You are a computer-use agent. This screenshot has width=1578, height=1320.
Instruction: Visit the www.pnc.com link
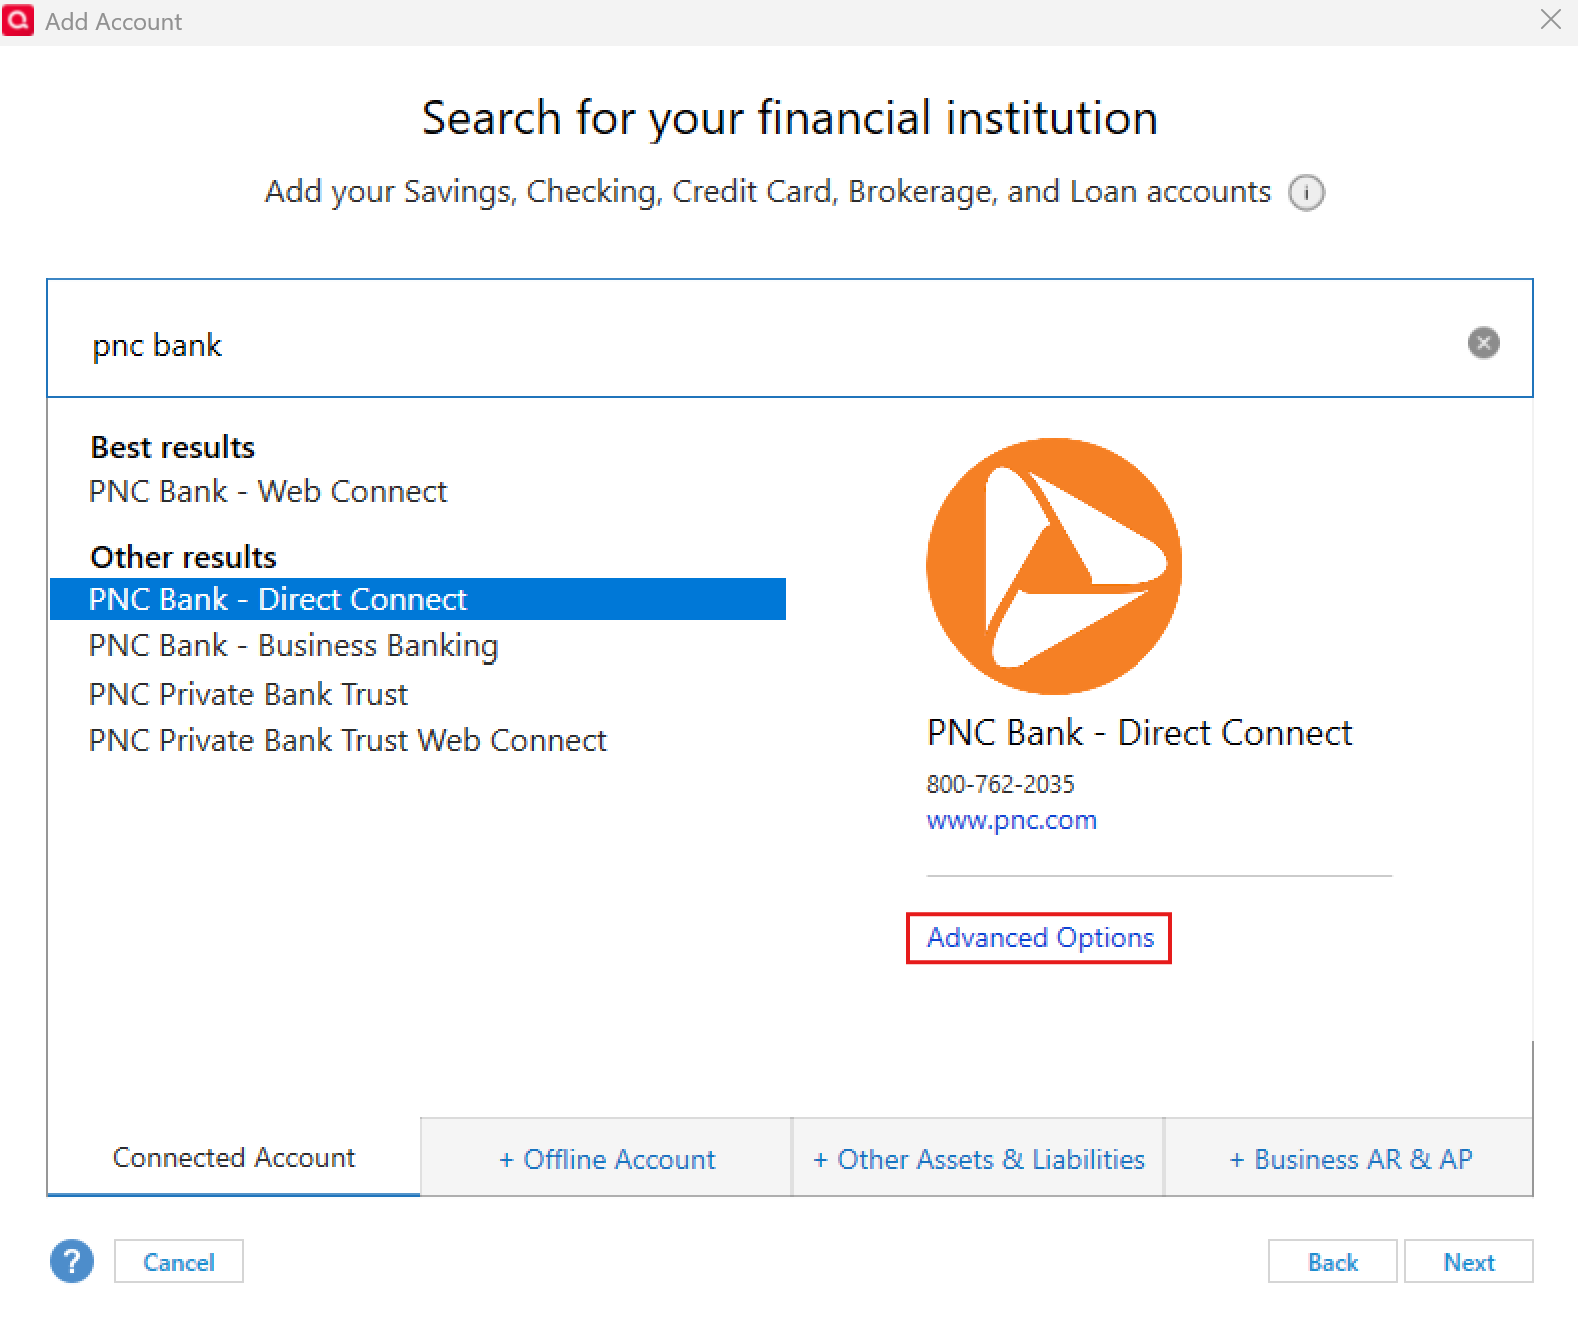tap(1012, 821)
